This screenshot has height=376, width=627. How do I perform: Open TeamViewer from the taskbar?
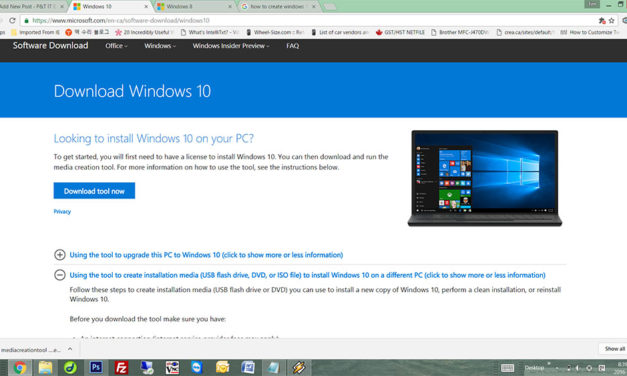(x=197, y=367)
